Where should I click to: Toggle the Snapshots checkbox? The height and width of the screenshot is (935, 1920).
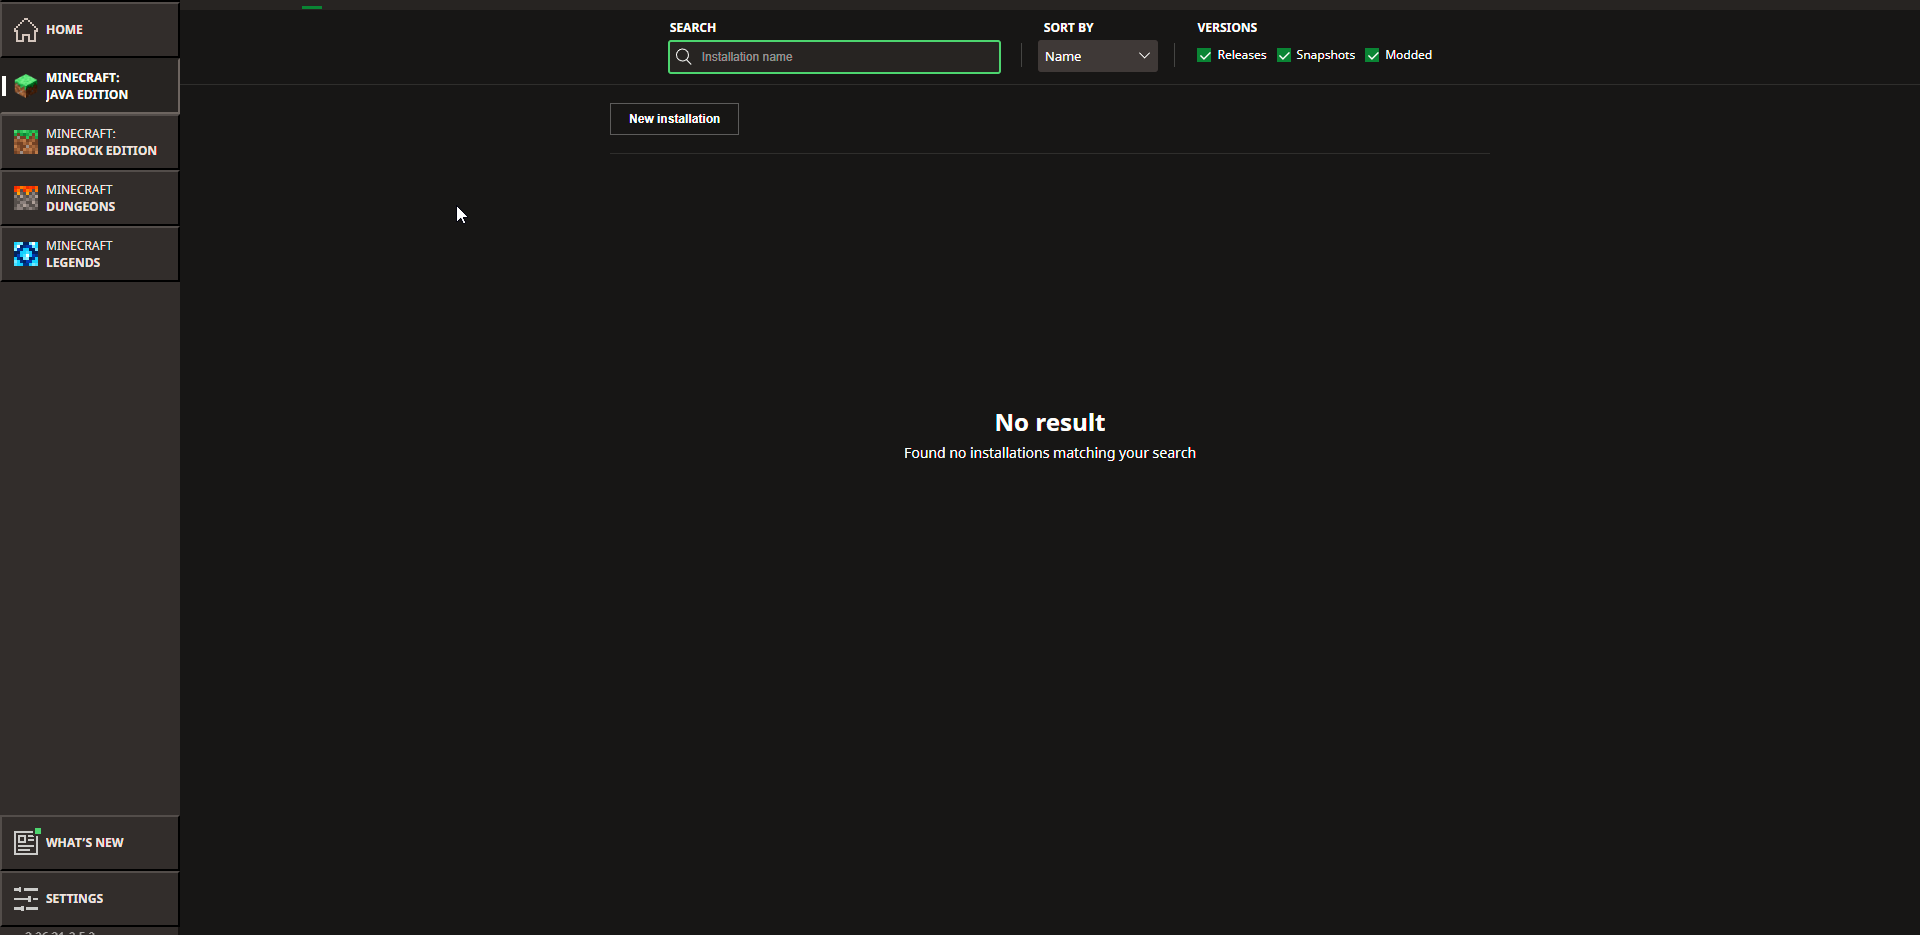[x=1284, y=55]
